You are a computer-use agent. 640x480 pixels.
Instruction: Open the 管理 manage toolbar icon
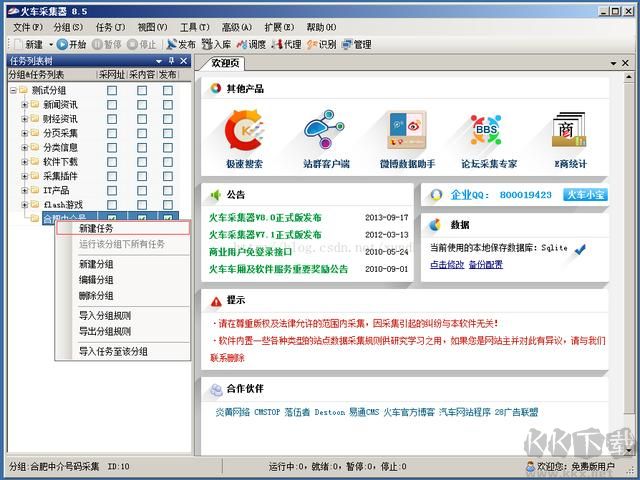click(347, 44)
